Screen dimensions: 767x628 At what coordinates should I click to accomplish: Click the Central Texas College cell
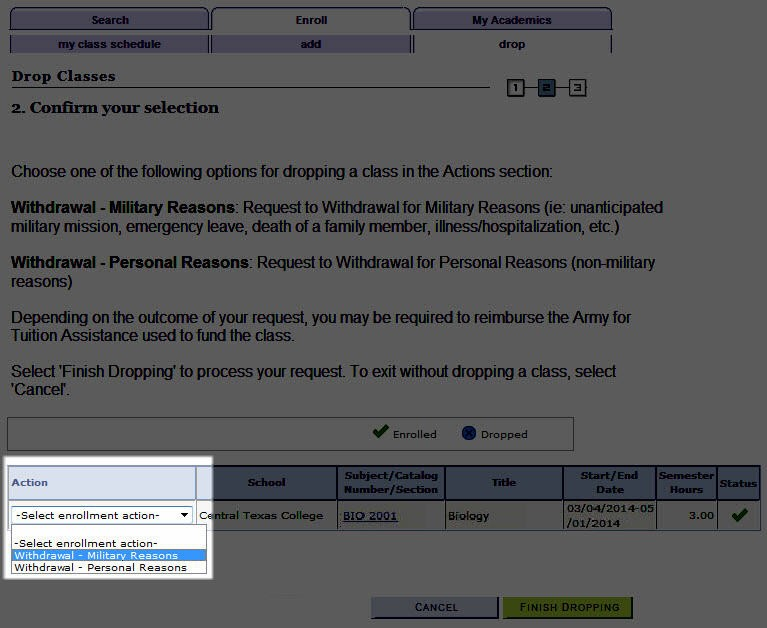point(267,516)
